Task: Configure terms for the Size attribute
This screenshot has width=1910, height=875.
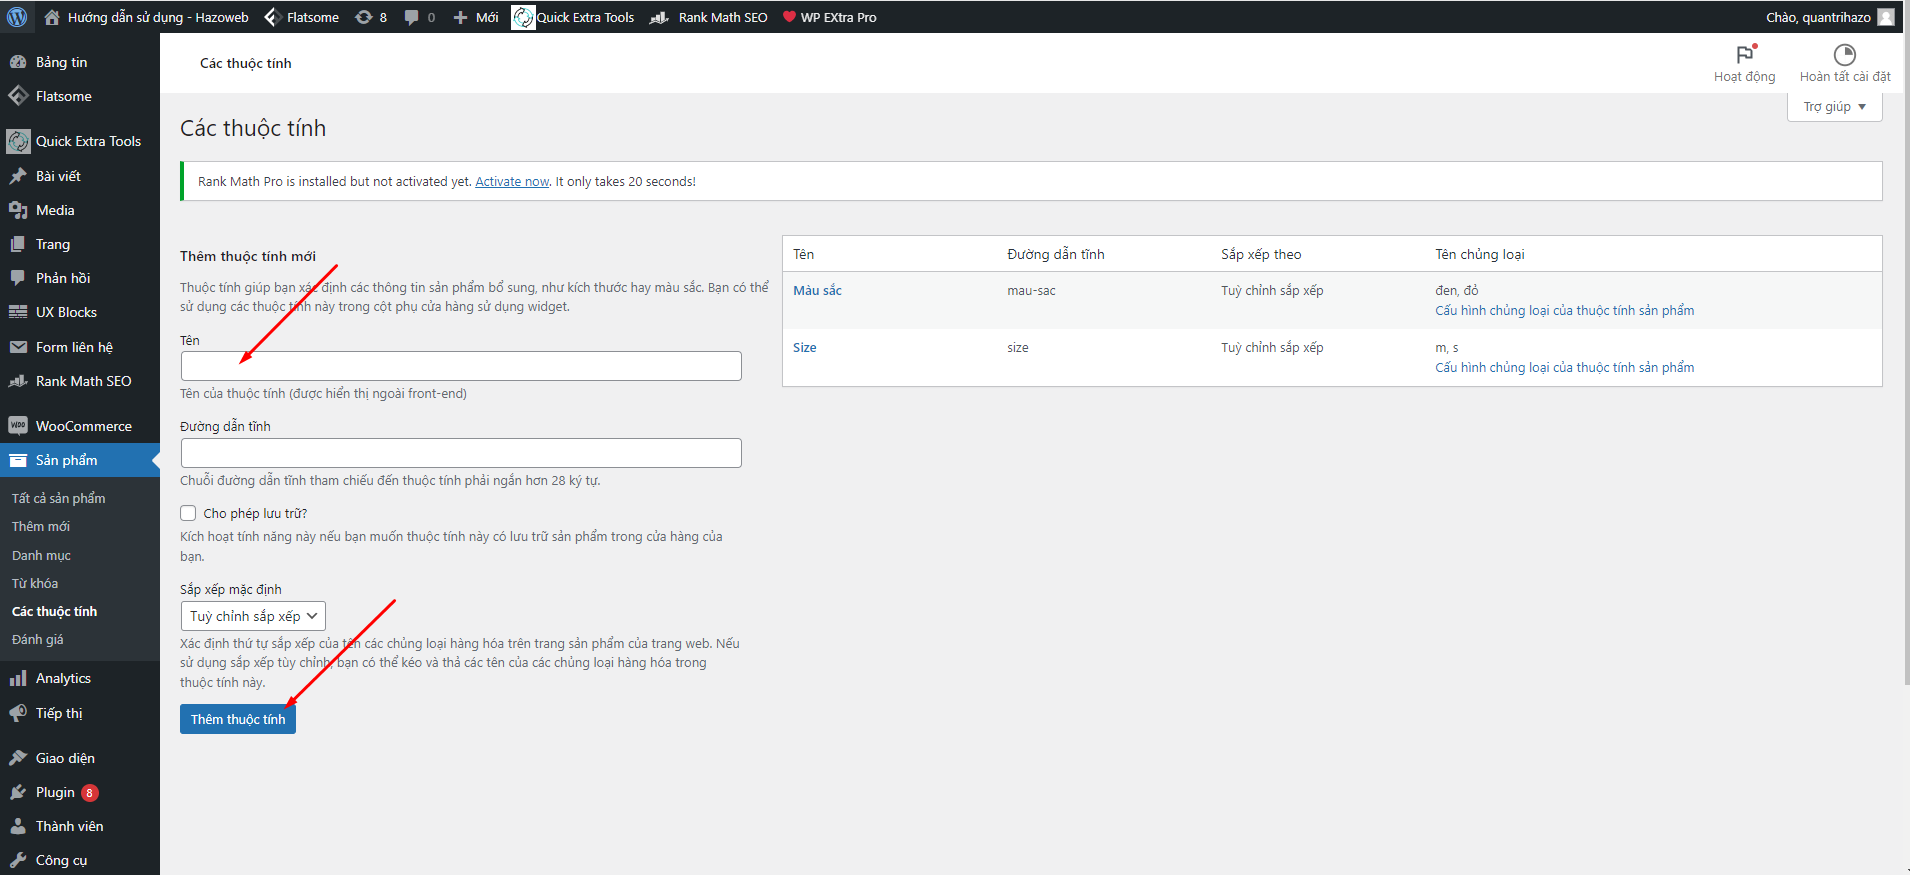Action: tap(1564, 368)
